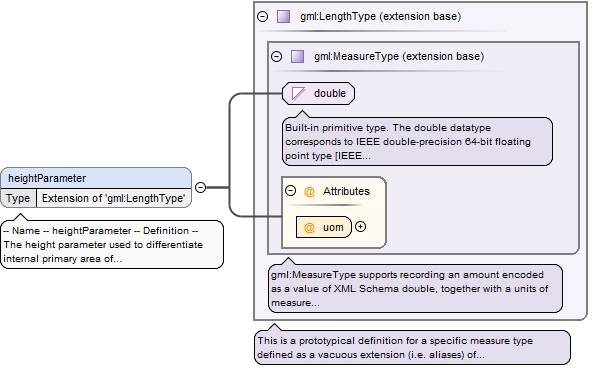Click the gml:MeasureType supports recording annotation
605x368 pixels.
(415, 289)
